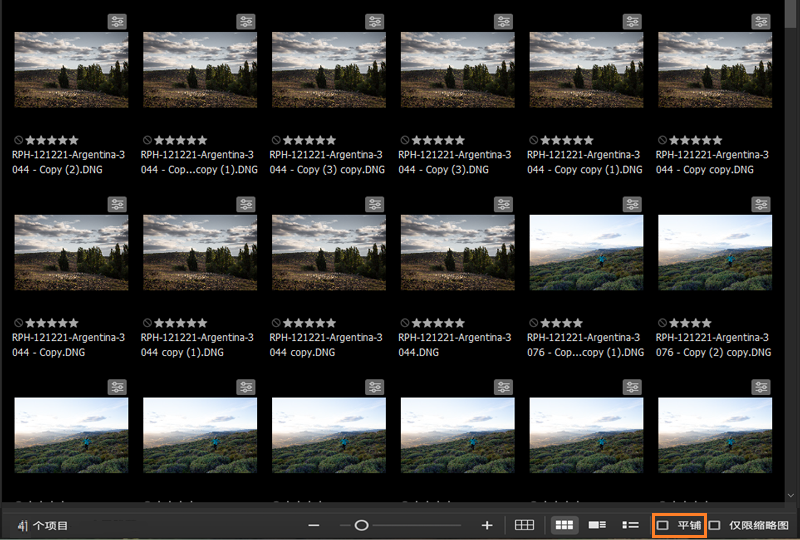Click adjustments badge on top-right thumbnail
This screenshot has width=800, height=540.
pyautogui.click(x=761, y=22)
